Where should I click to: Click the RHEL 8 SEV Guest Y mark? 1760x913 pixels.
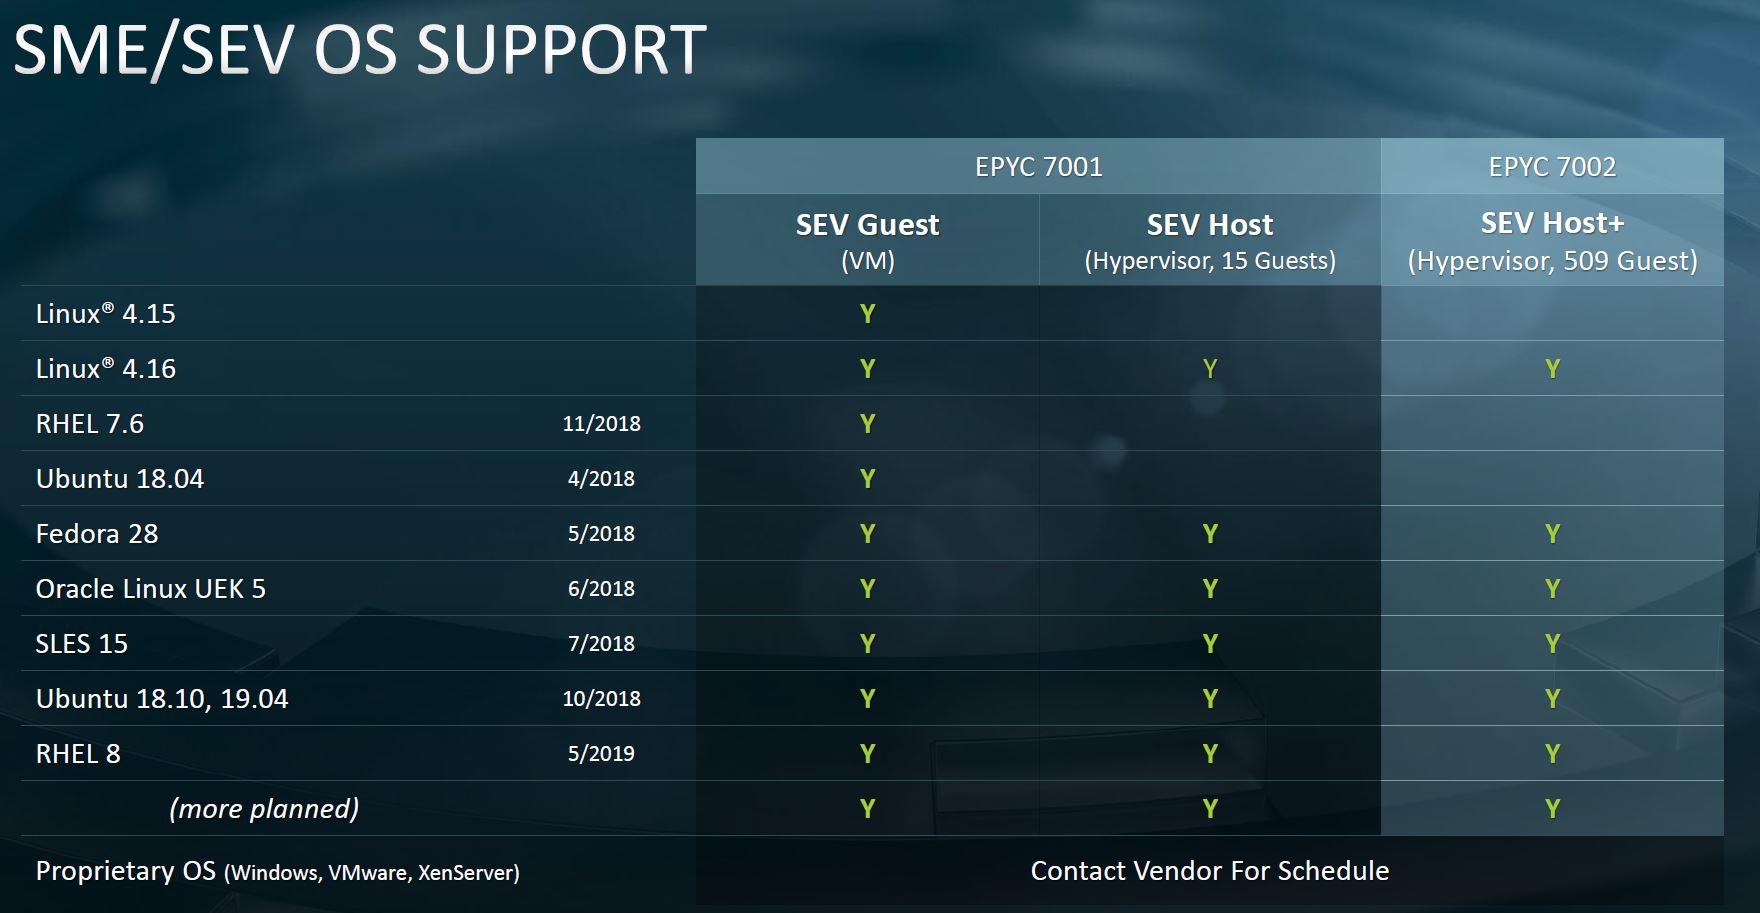[867, 754]
